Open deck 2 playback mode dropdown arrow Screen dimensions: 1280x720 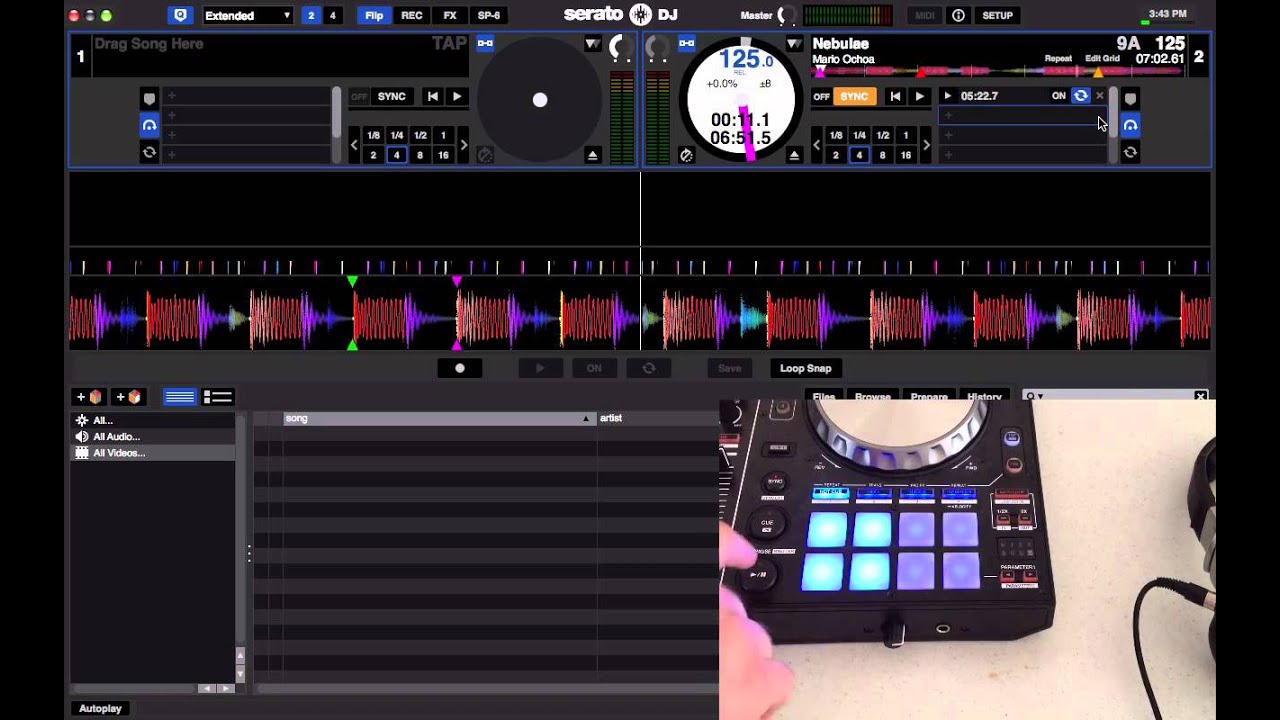(794, 44)
